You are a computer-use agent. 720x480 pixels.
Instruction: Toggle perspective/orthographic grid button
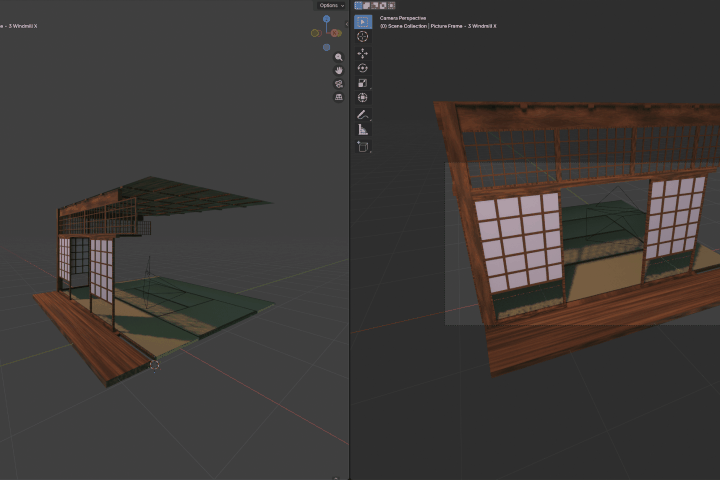[339, 97]
